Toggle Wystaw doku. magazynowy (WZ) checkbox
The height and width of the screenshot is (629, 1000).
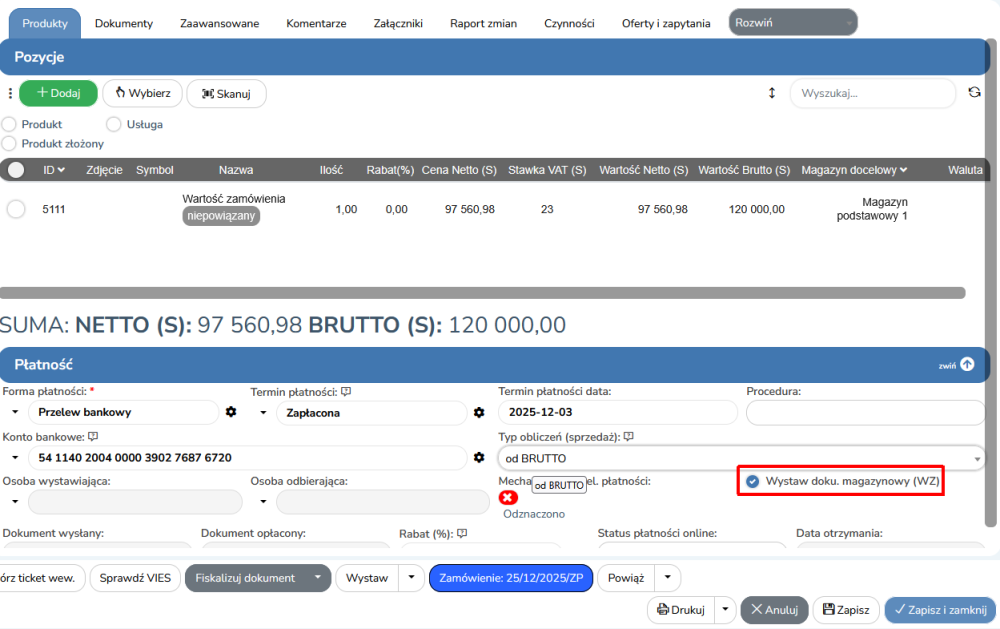[x=753, y=482]
